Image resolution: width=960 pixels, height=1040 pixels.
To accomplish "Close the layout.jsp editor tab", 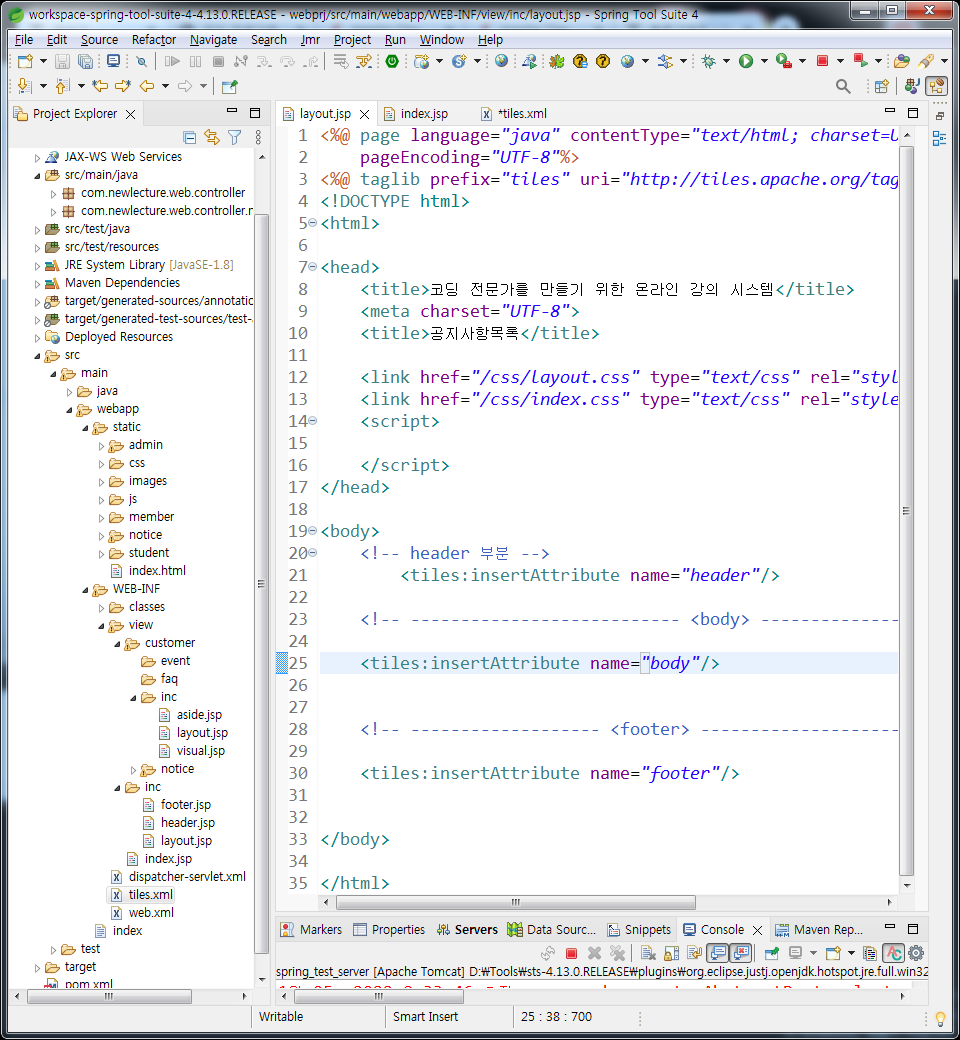I will point(364,114).
